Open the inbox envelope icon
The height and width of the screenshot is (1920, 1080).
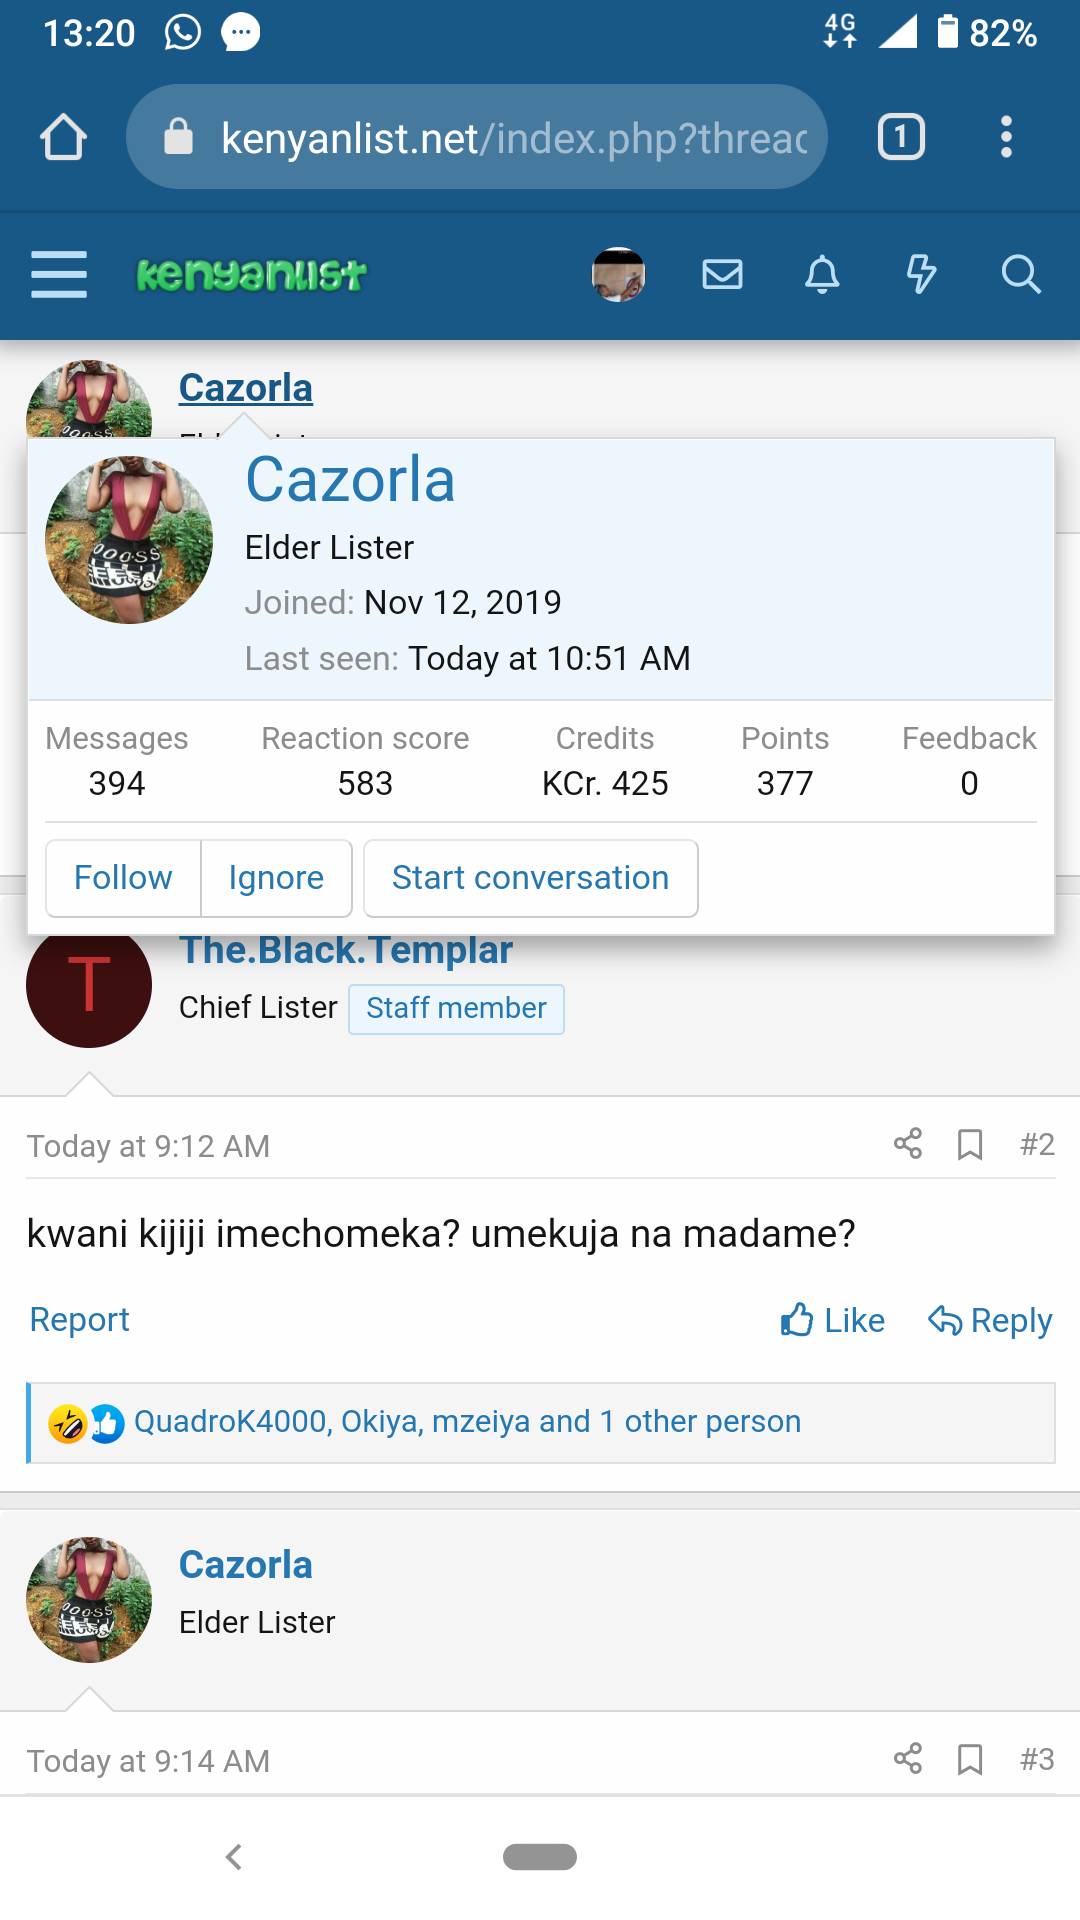pyautogui.click(x=722, y=274)
